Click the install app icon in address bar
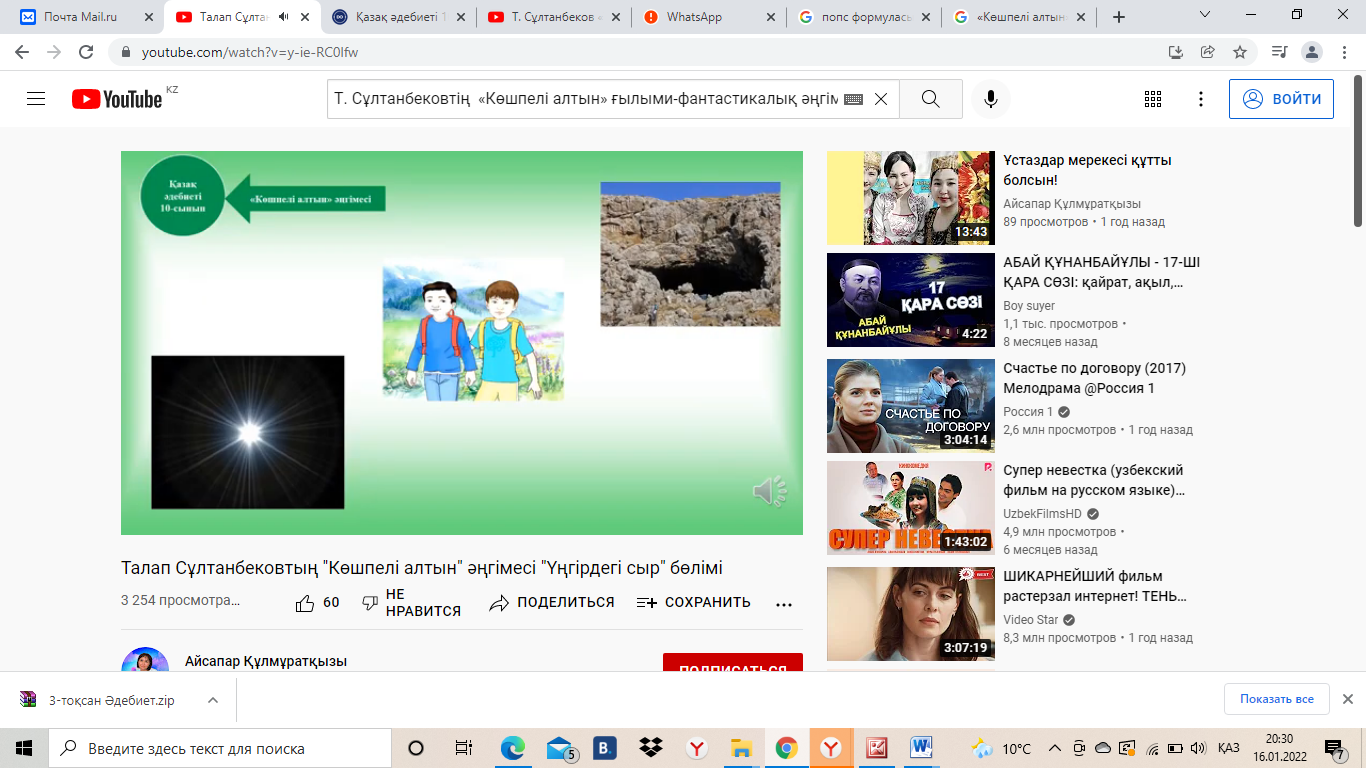The height and width of the screenshot is (768, 1366). [x=1176, y=52]
